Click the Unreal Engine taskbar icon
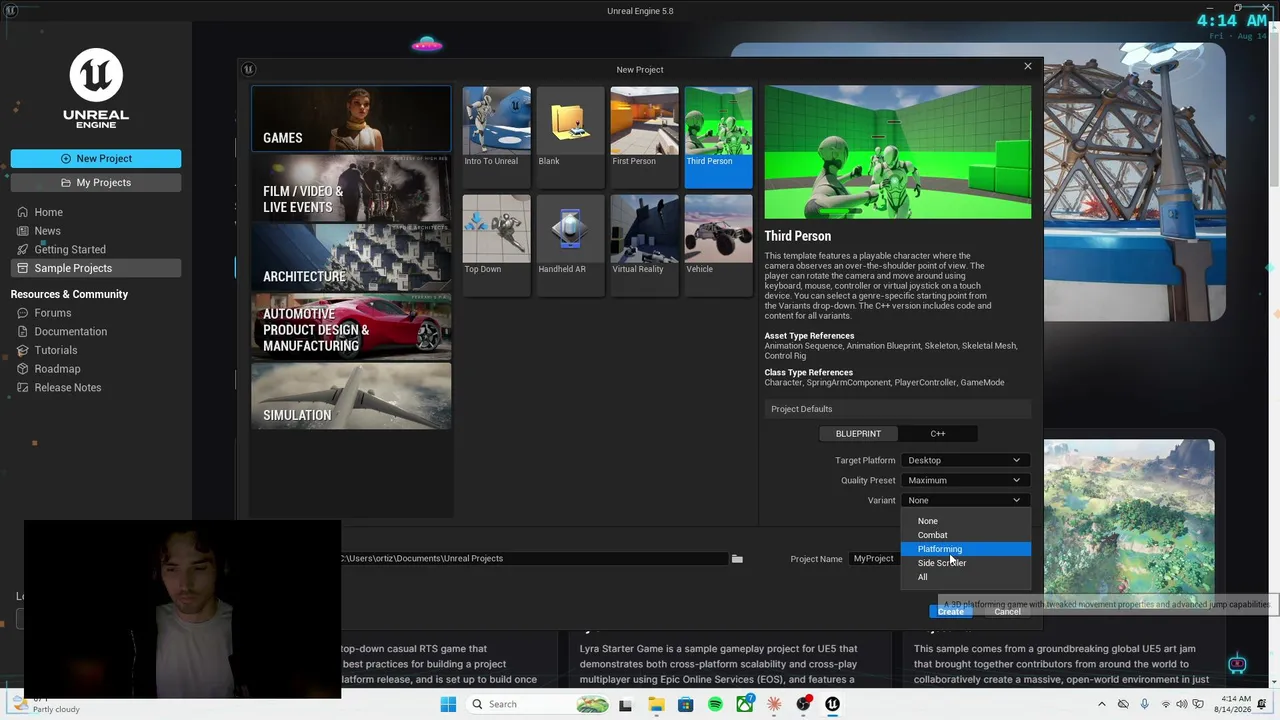Viewport: 1280px width, 720px height. click(x=832, y=704)
